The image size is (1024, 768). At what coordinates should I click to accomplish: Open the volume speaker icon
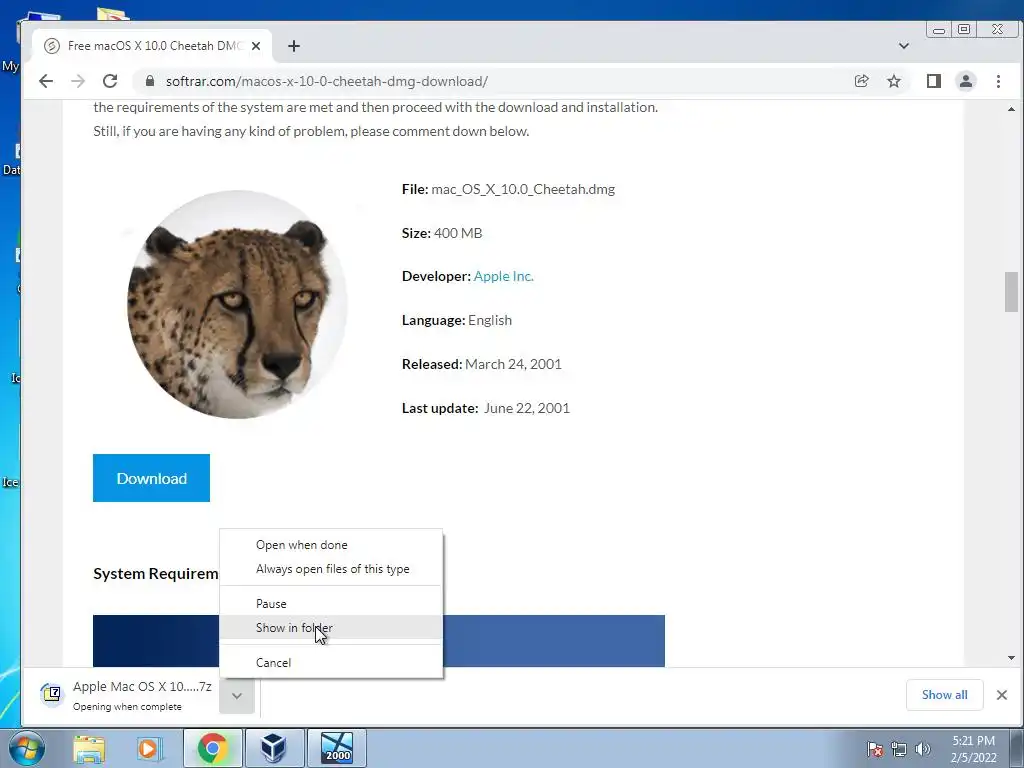click(922, 749)
